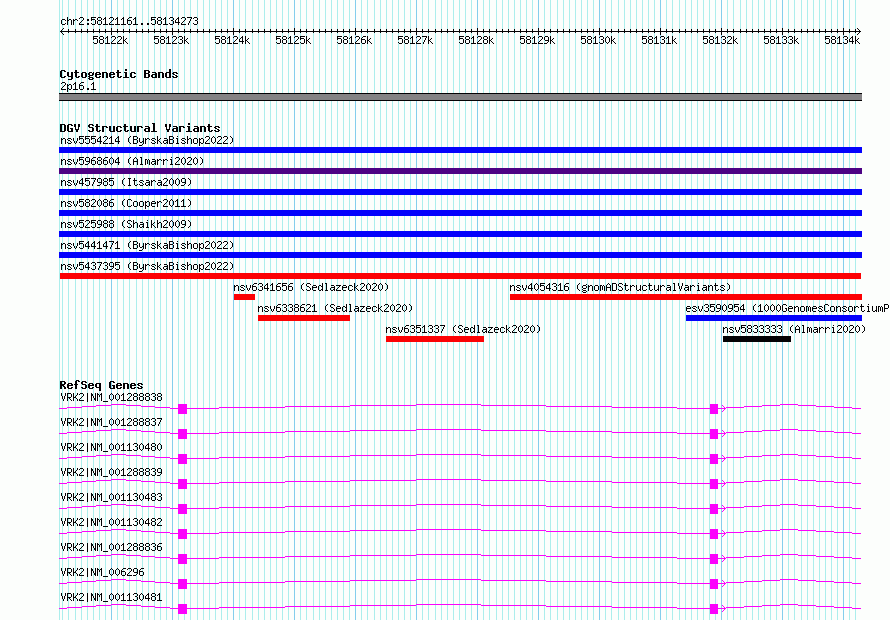This screenshot has height=620, width=890.
Task: Click the nsv5441471 (ByrskaBishop2022) variant label
Action: click(x=147, y=245)
